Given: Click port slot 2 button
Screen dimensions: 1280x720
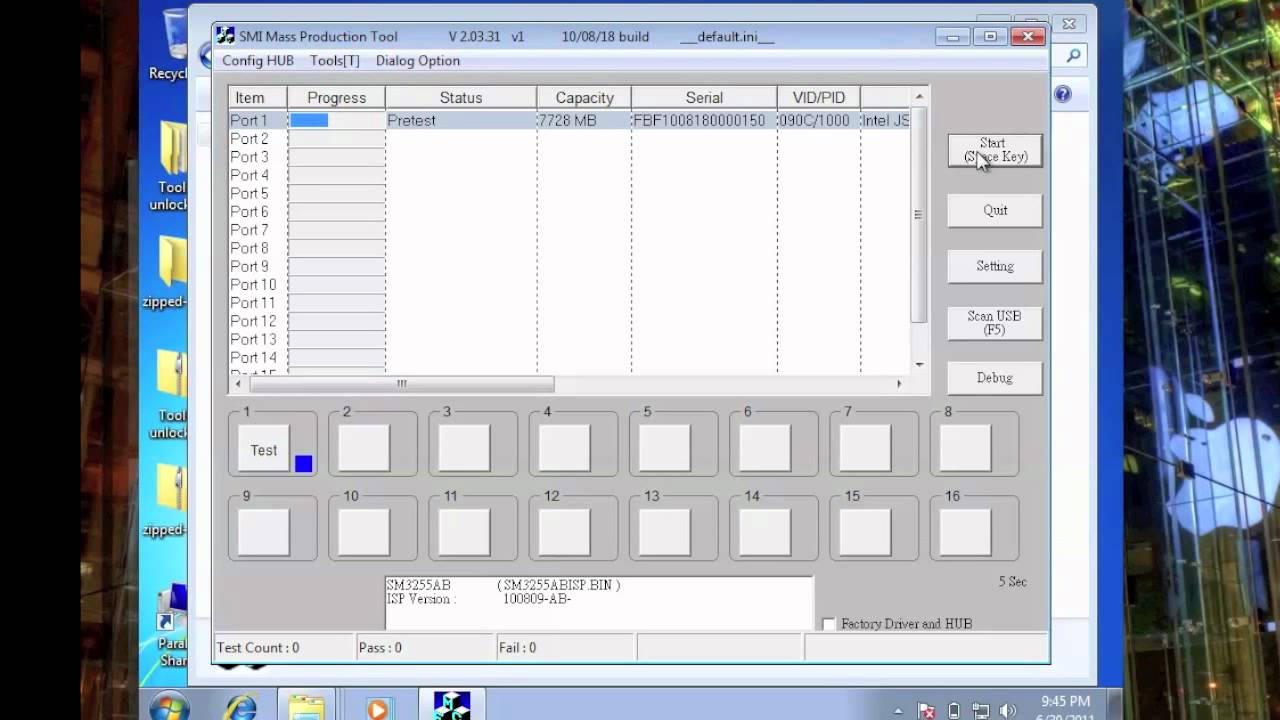Looking at the screenshot, I should click(x=364, y=448).
